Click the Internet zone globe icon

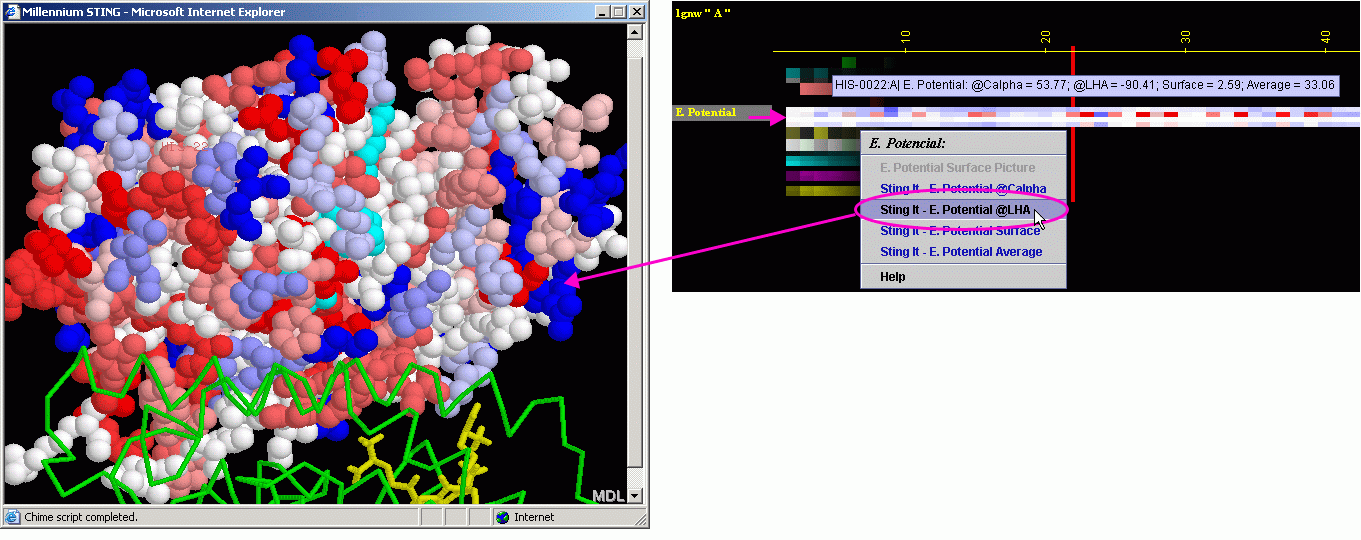tap(503, 517)
